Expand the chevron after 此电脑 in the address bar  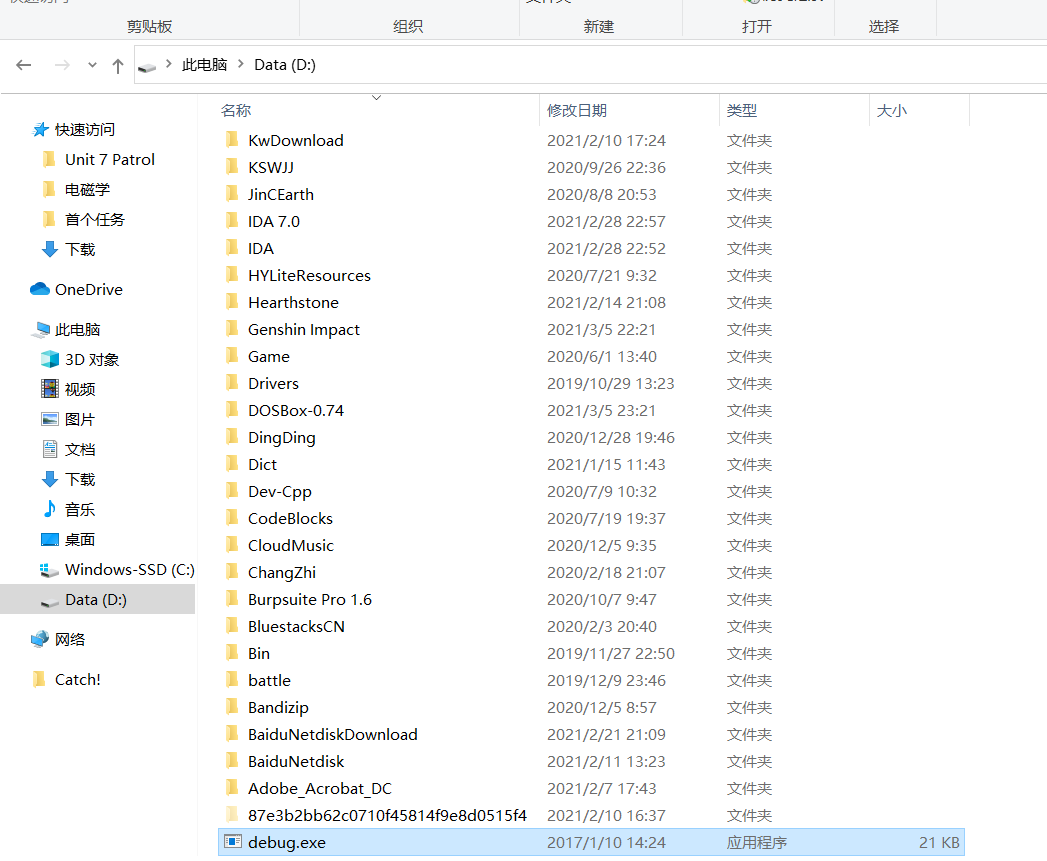(x=241, y=64)
